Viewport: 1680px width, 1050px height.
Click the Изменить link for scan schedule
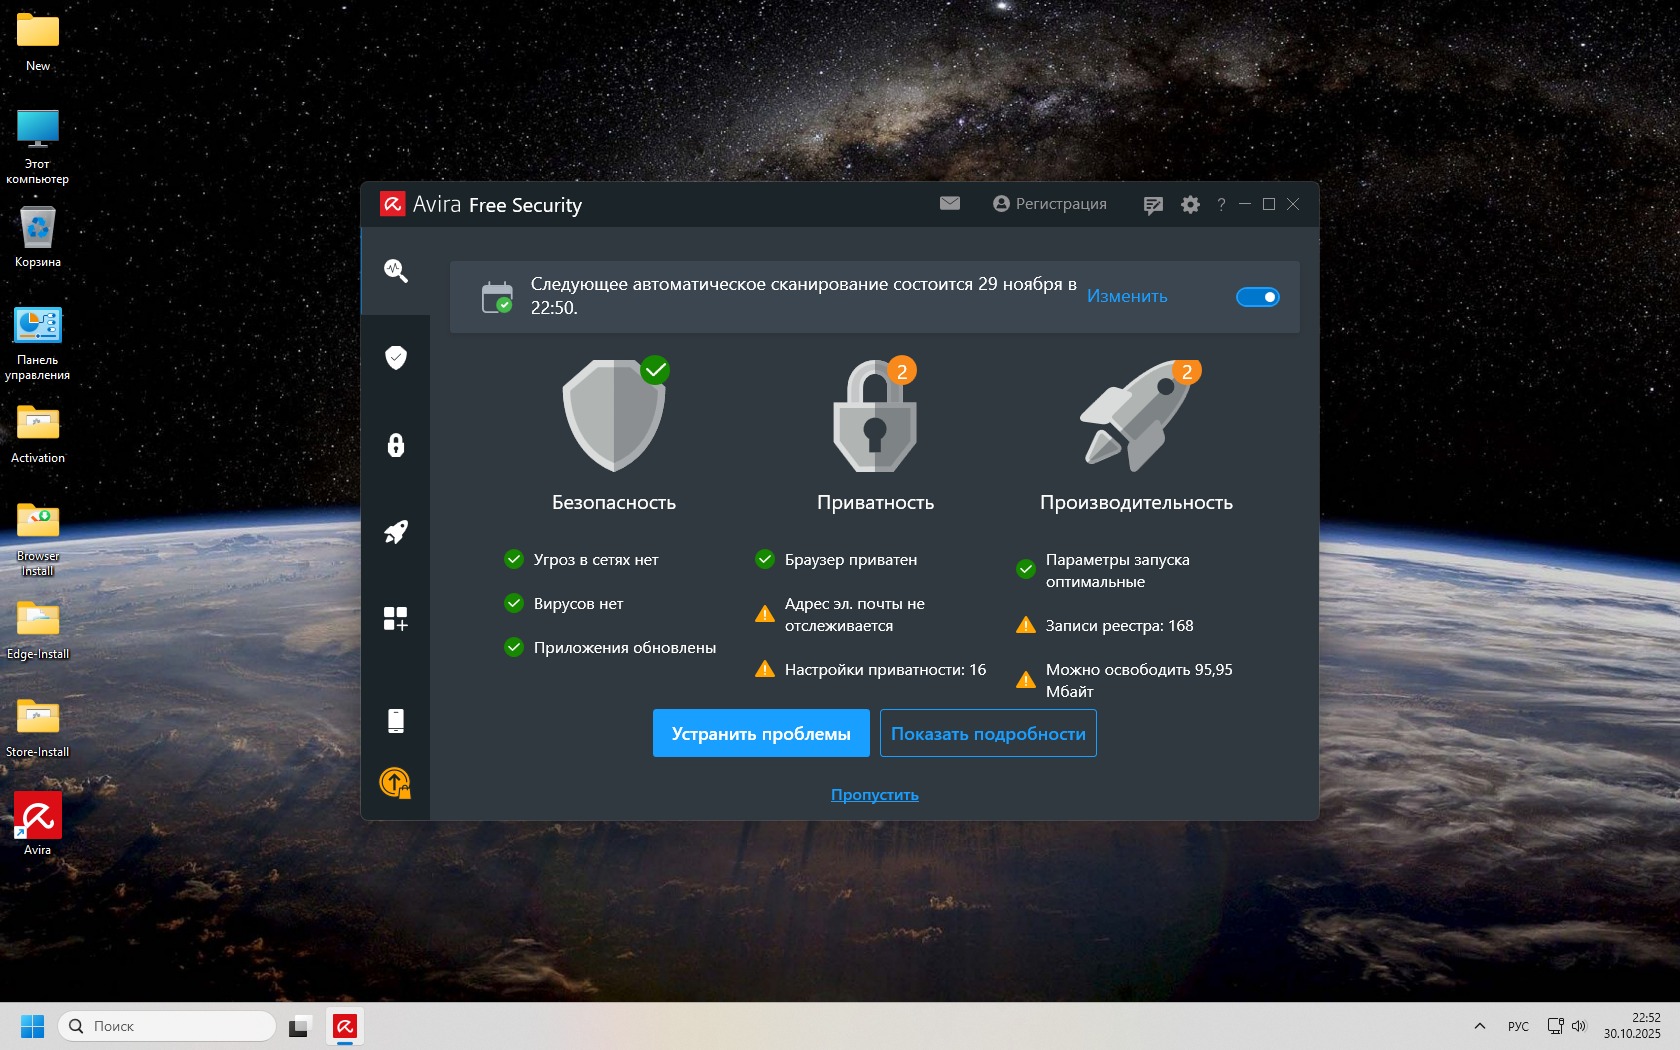tap(1127, 297)
